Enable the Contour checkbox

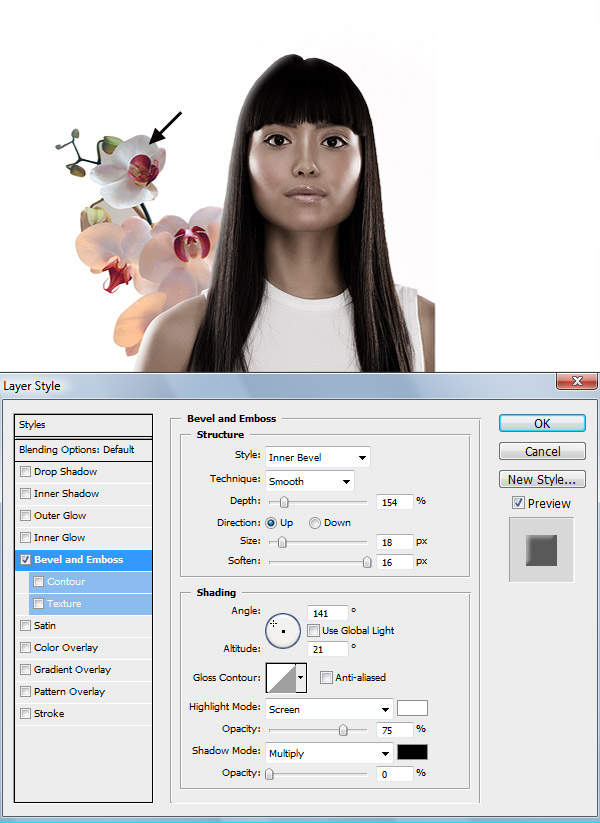pyautogui.click(x=38, y=582)
